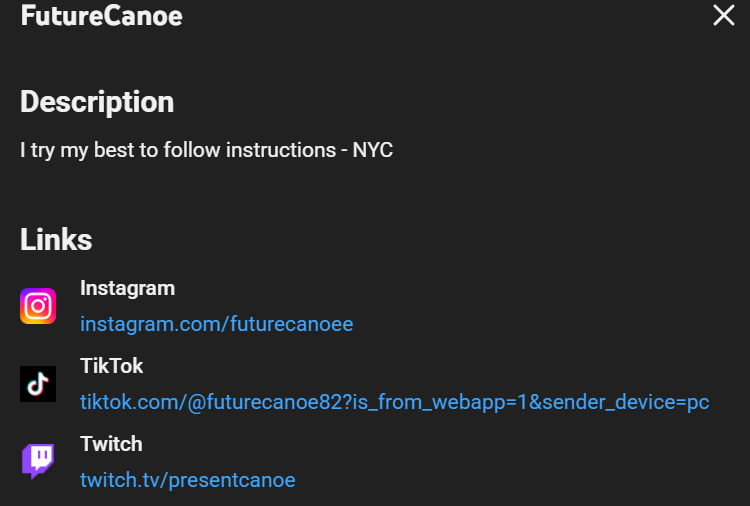Click the FutureCanoe channel title
This screenshot has height=506, width=750.
[x=101, y=16]
